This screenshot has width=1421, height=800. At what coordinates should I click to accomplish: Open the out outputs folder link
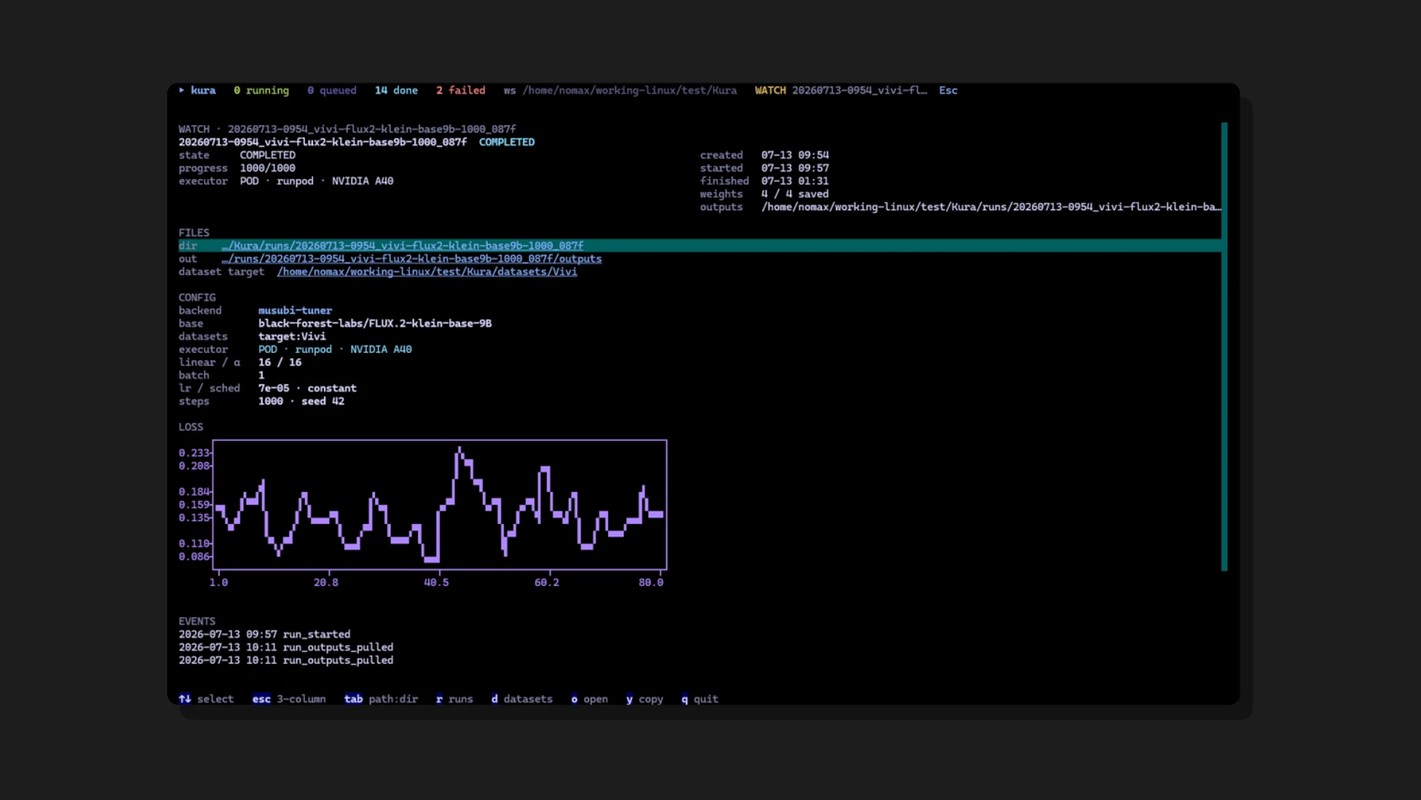(411, 259)
